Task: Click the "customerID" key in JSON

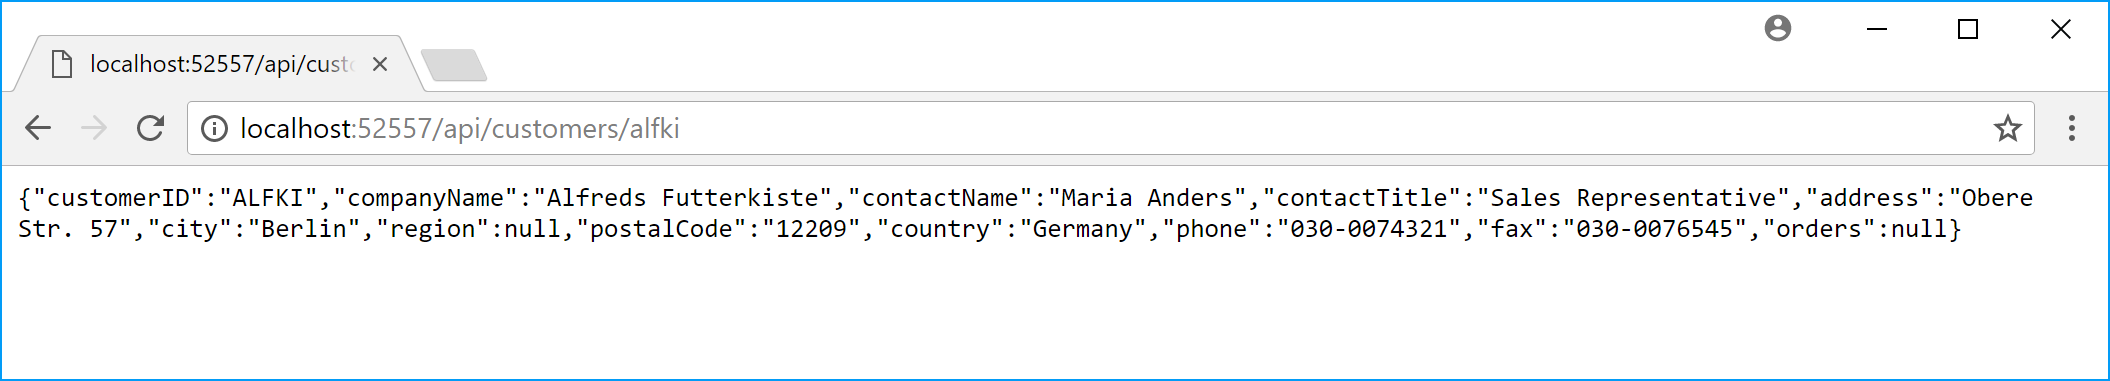Action: pos(118,198)
